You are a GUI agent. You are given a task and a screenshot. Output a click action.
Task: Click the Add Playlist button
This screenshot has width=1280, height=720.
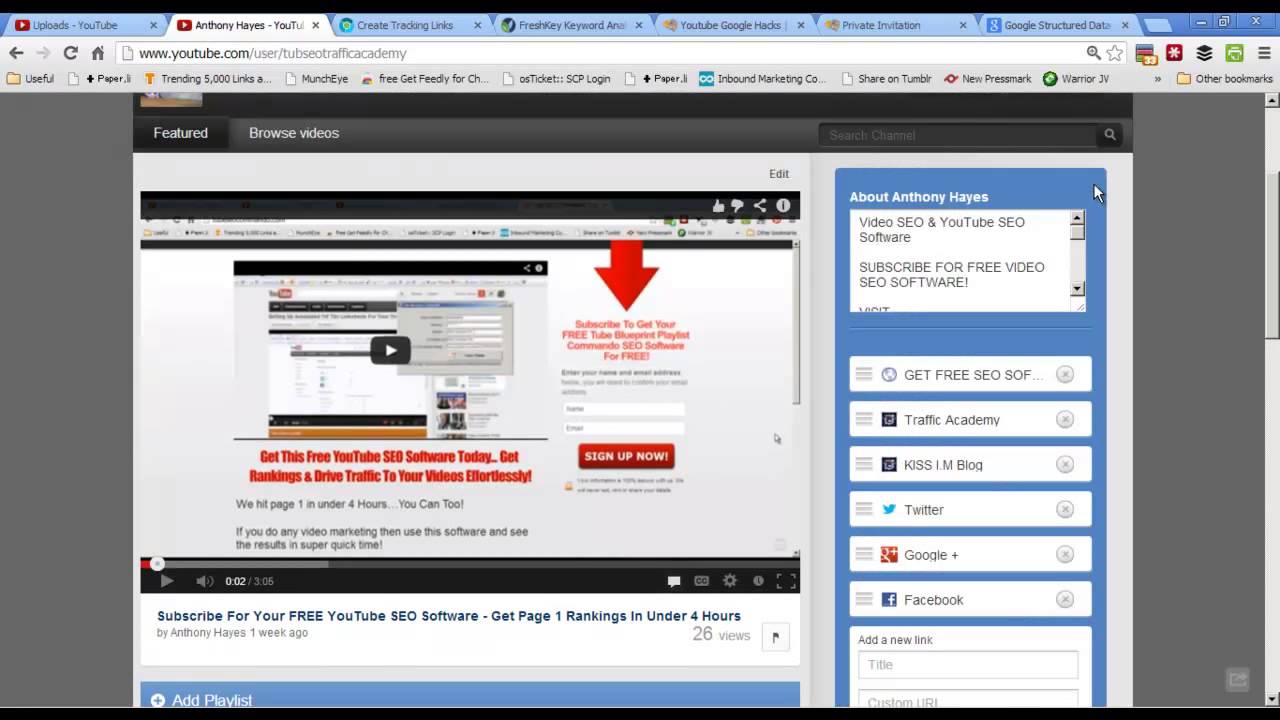(201, 701)
